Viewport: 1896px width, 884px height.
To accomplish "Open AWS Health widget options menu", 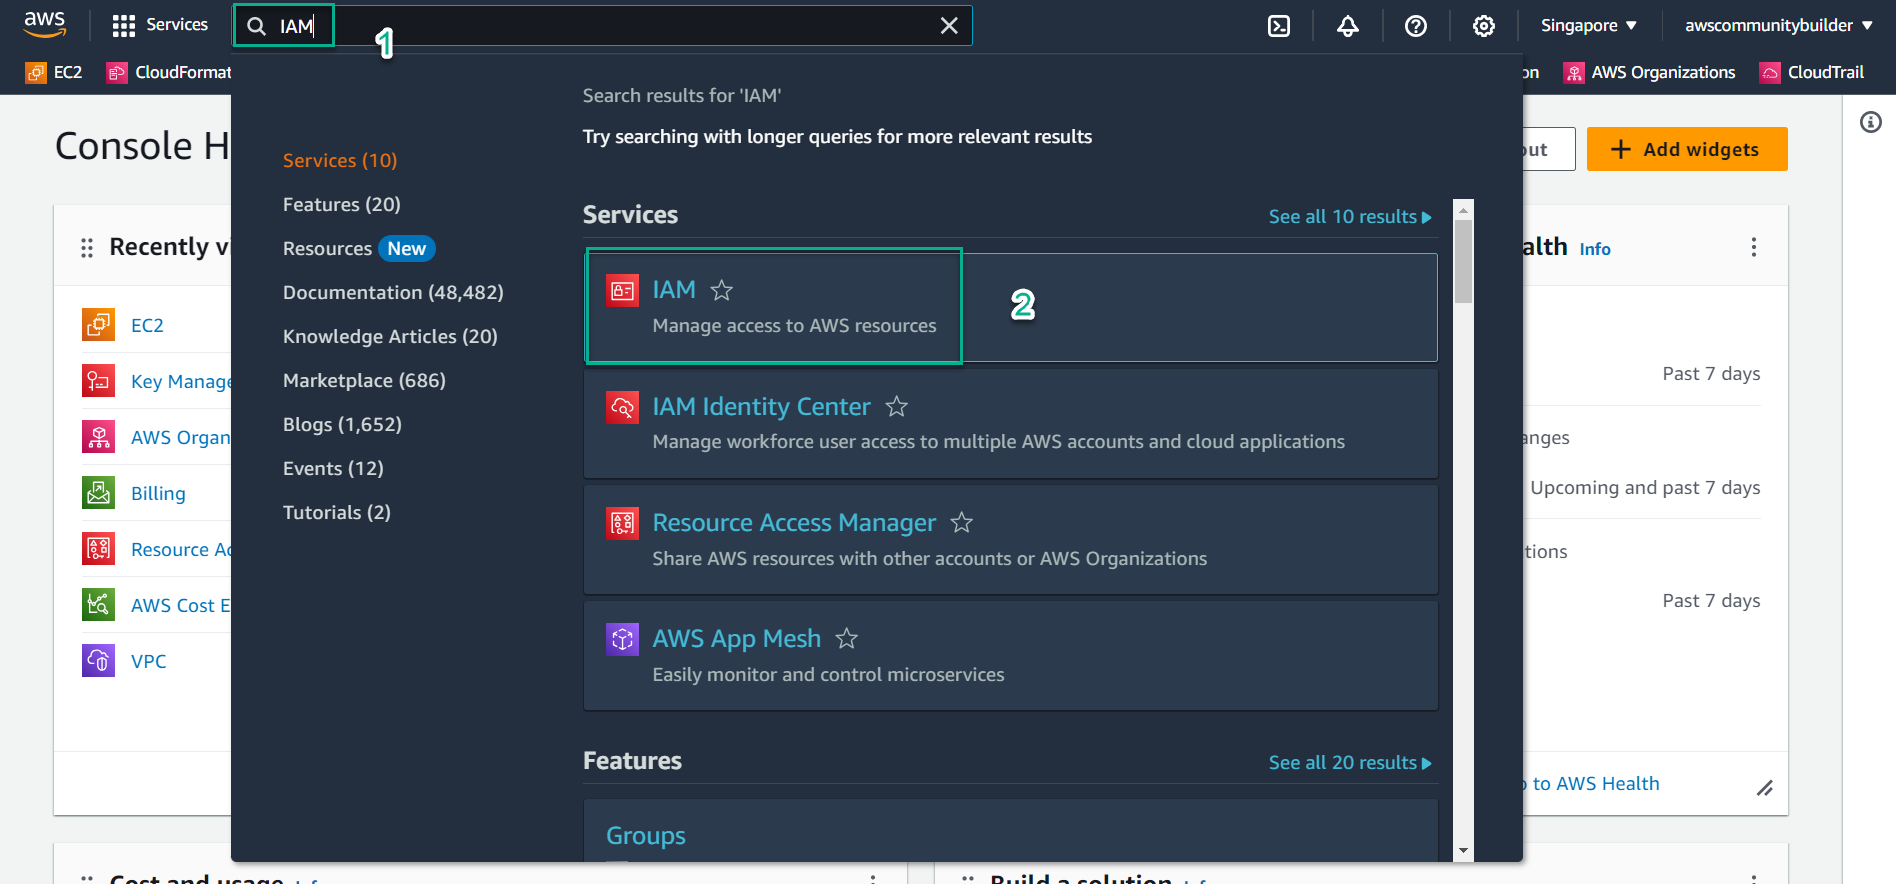I will (1754, 247).
